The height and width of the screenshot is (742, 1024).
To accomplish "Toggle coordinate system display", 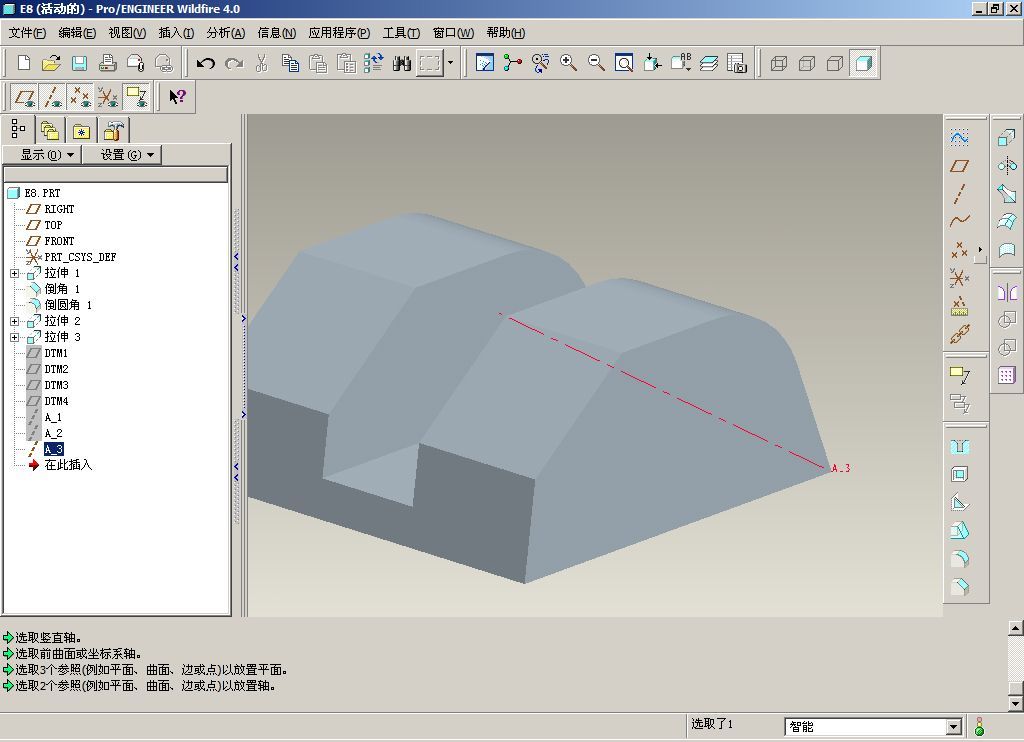I will coord(108,97).
